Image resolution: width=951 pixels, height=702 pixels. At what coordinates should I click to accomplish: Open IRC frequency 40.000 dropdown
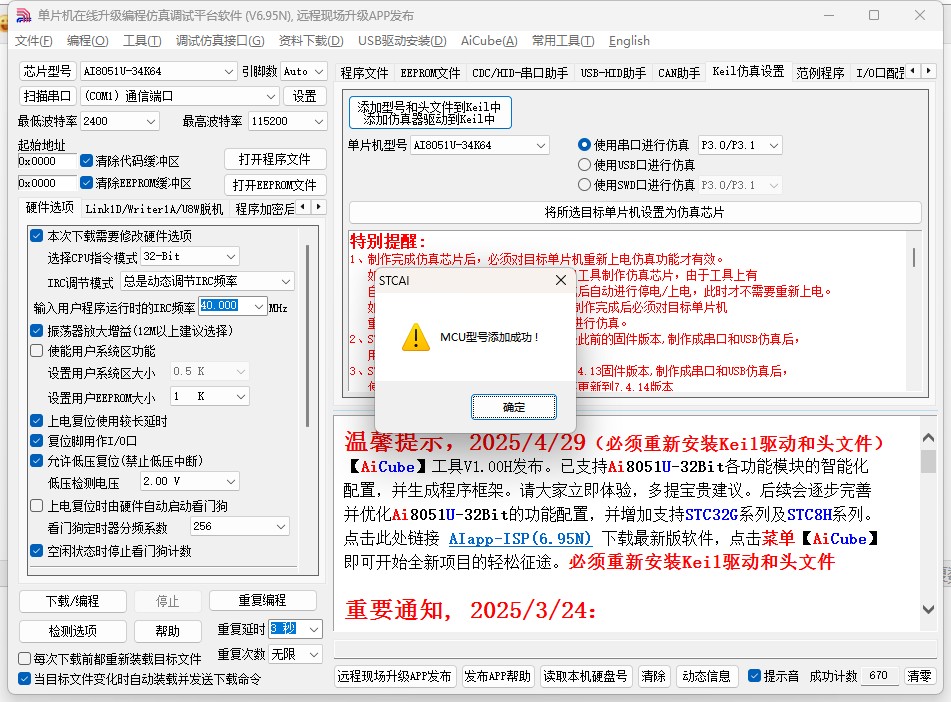[233, 306]
